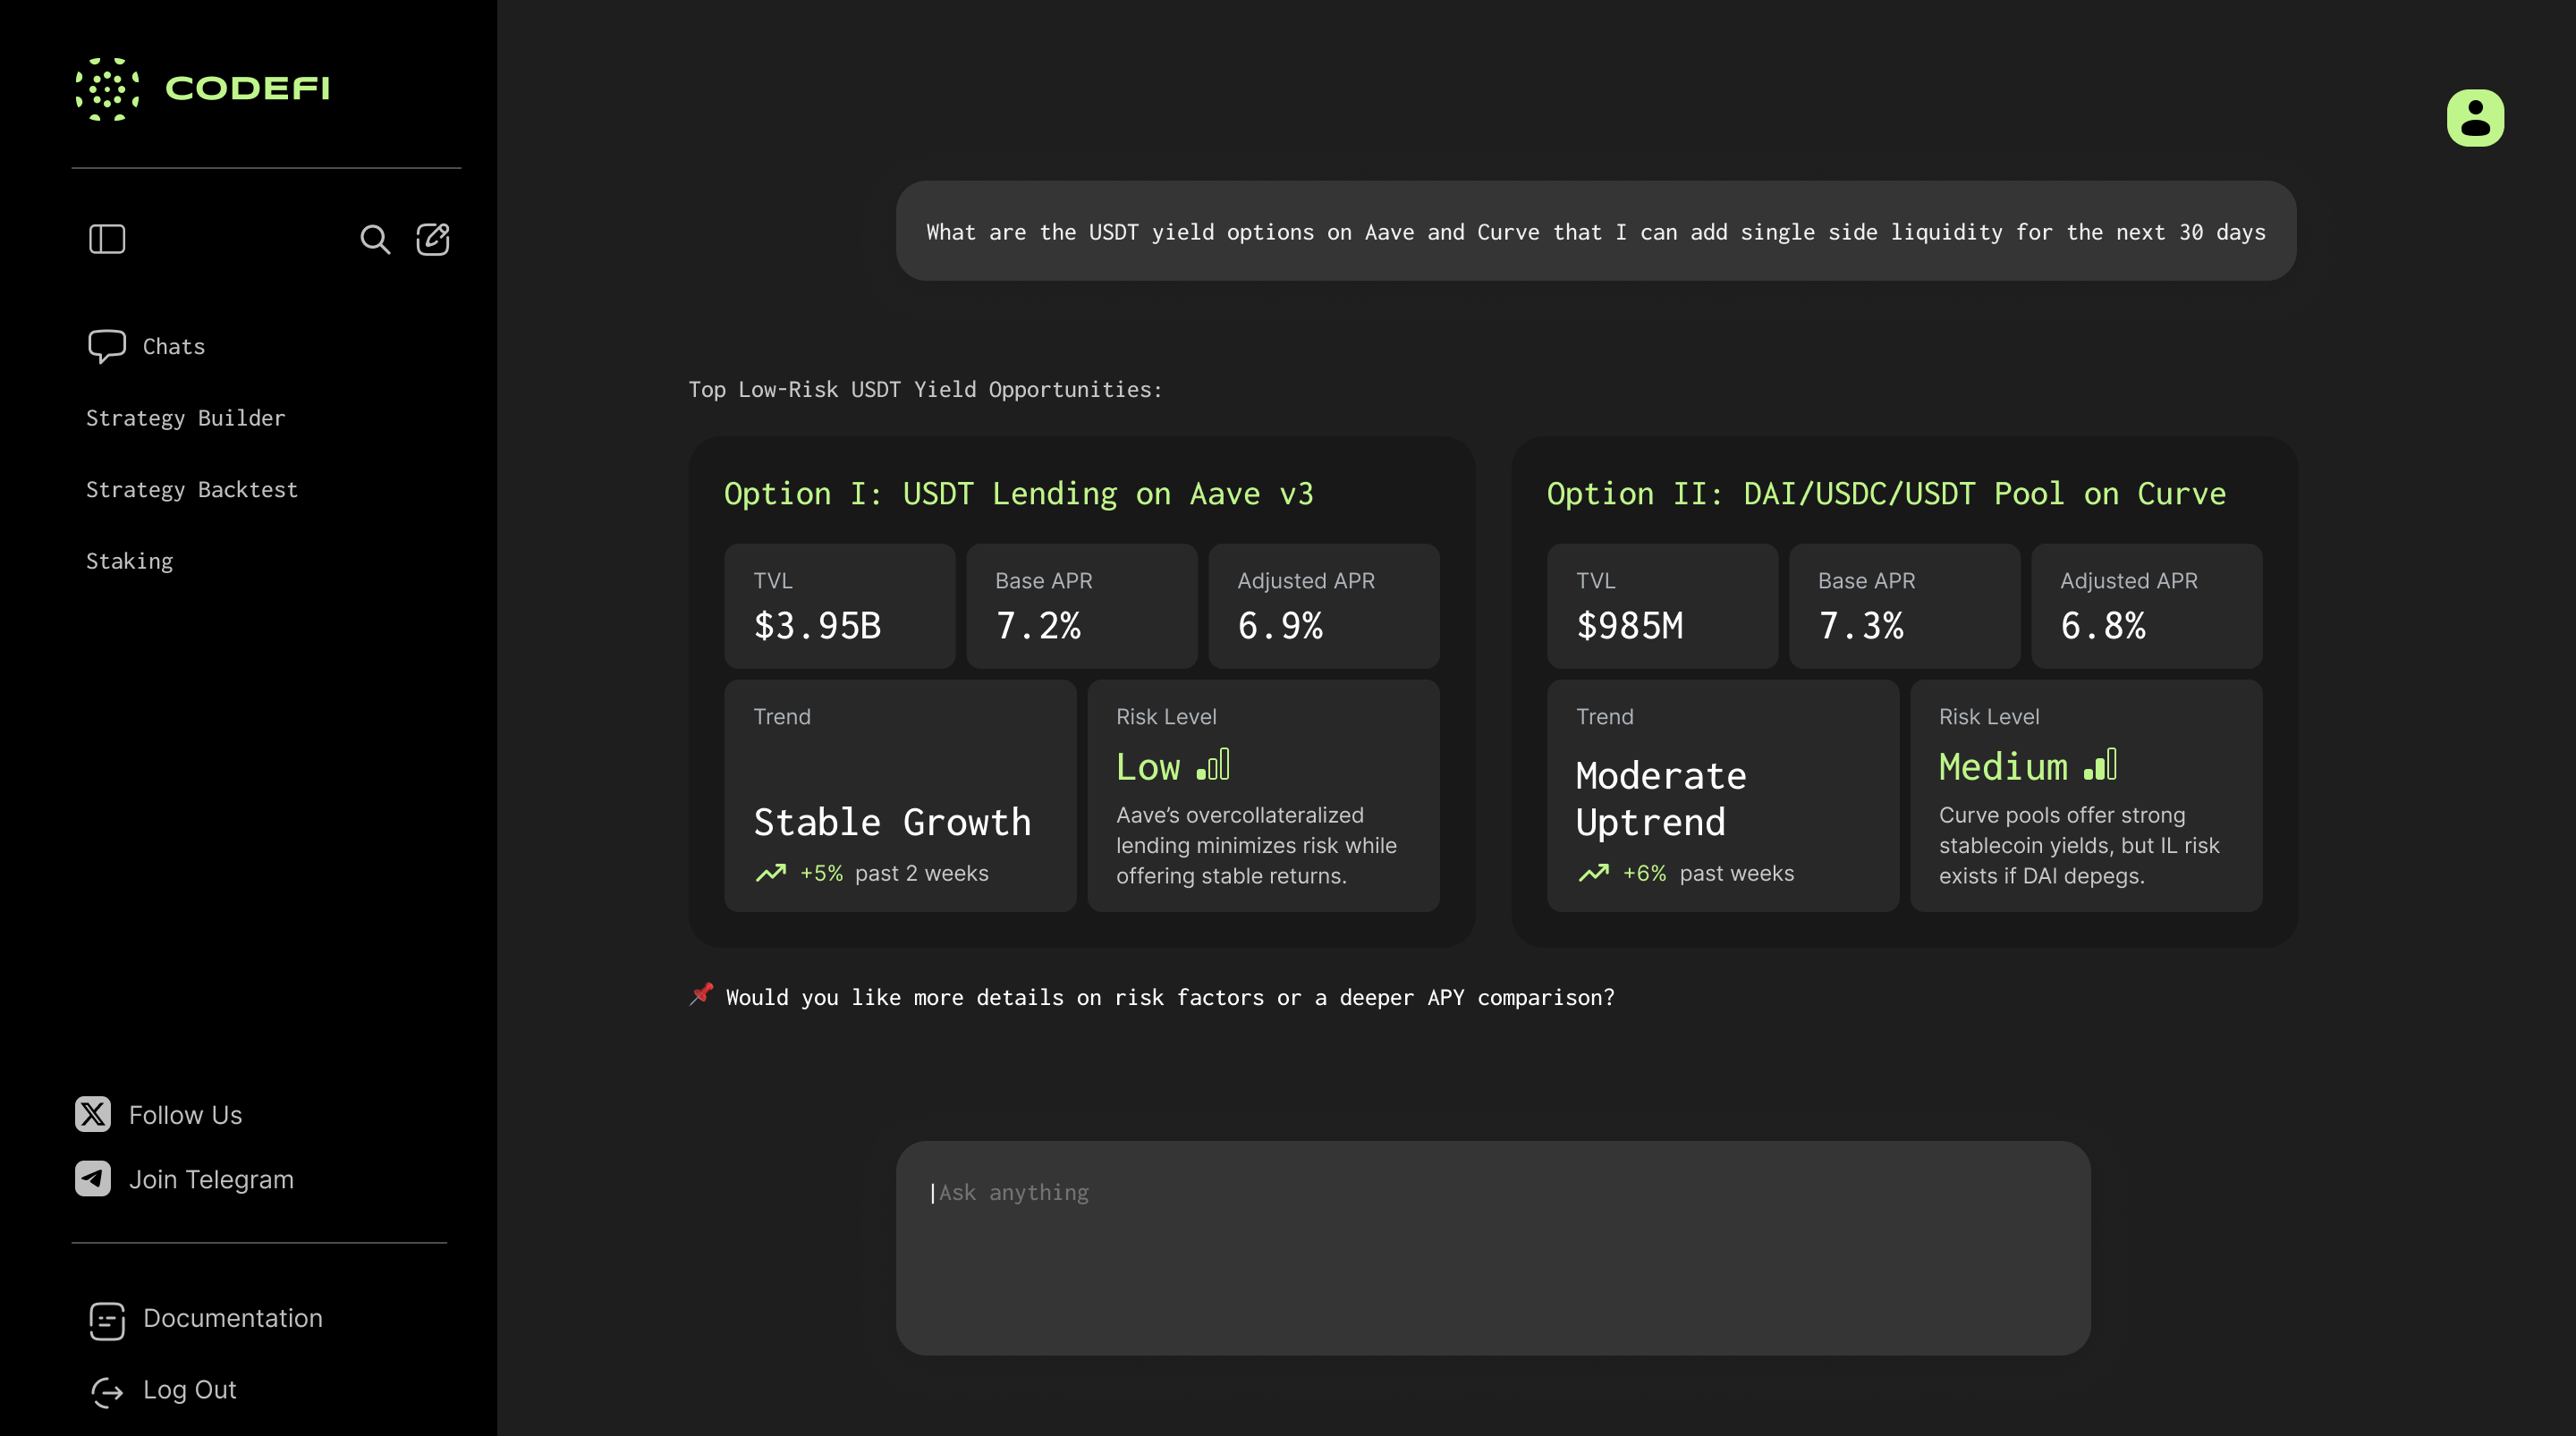Start a new chat via the compose icon
The width and height of the screenshot is (2576, 1436).
(433, 239)
